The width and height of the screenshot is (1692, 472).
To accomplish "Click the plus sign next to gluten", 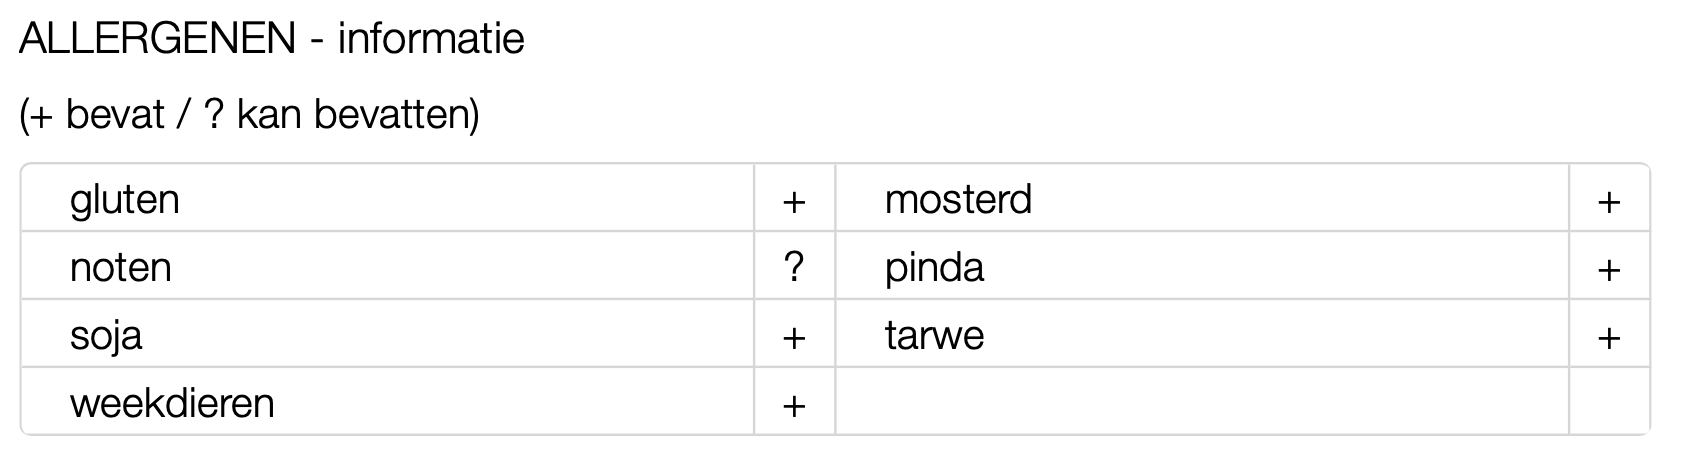I will click(x=794, y=201).
